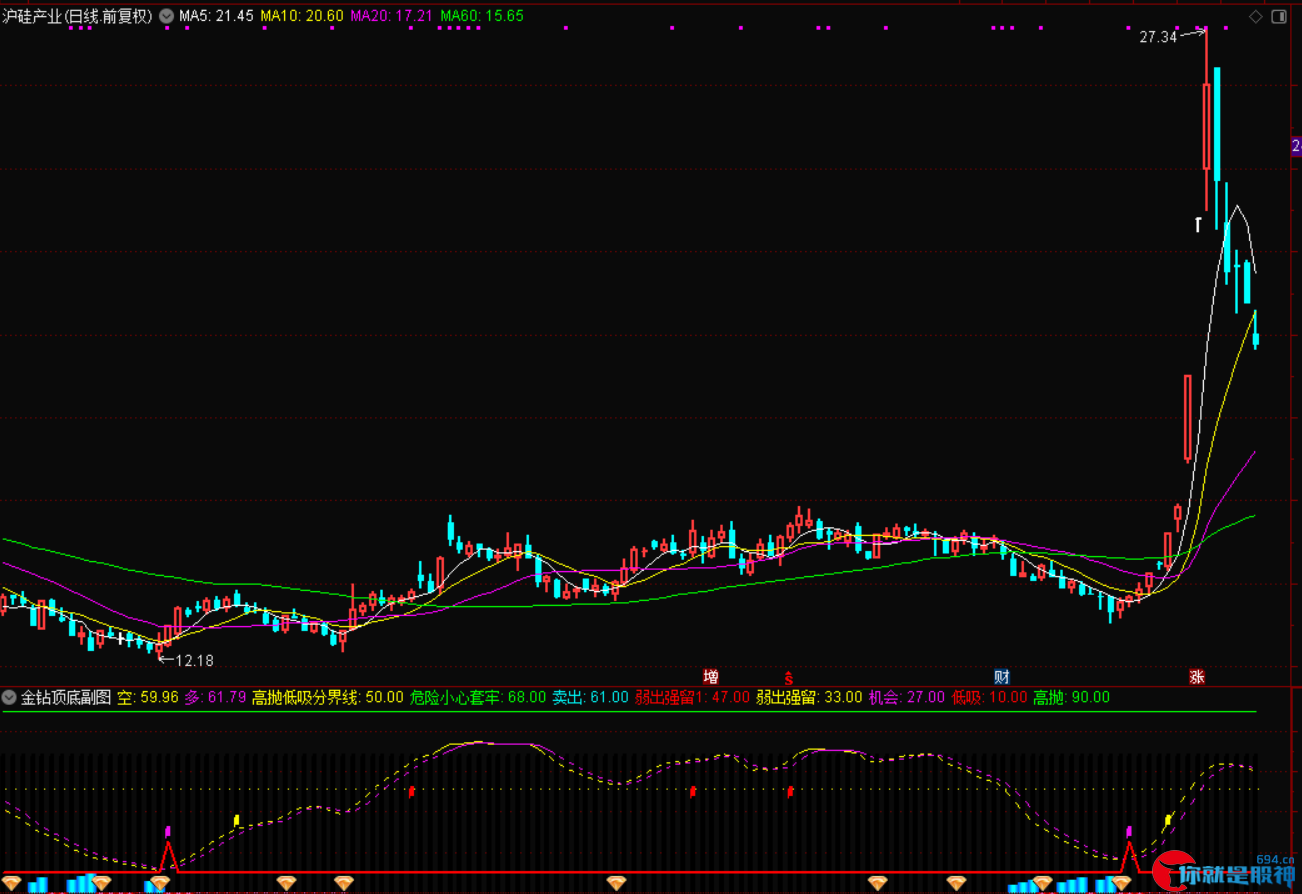The width and height of the screenshot is (1302, 894).
Task: Select the 低吸: 10.00 parameter
Action: click(x=989, y=697)
